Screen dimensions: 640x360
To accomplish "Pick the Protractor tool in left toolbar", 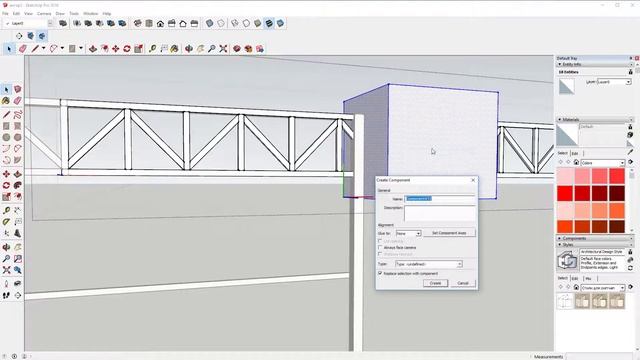I will [6, 222].
